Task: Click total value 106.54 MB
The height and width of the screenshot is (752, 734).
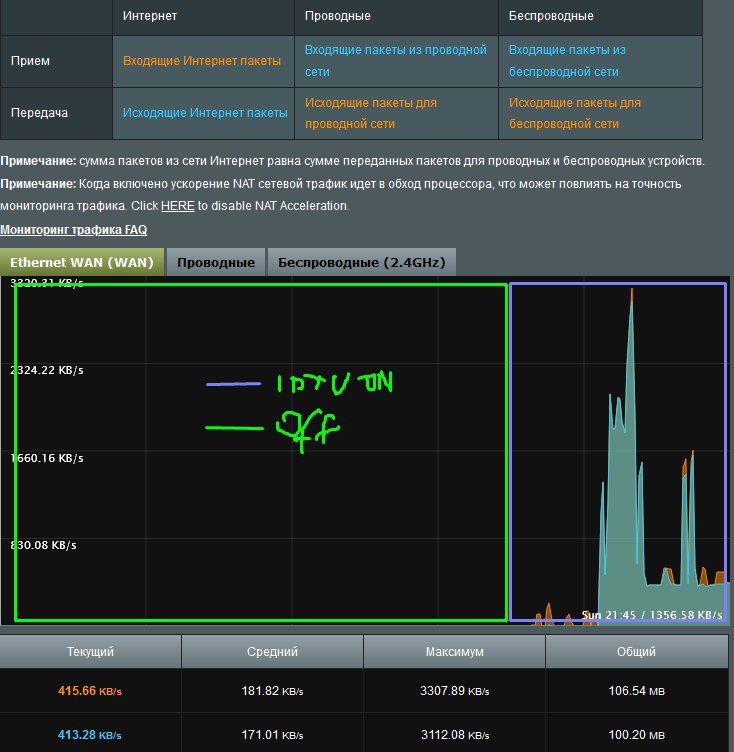Action: tap(637, 691)
